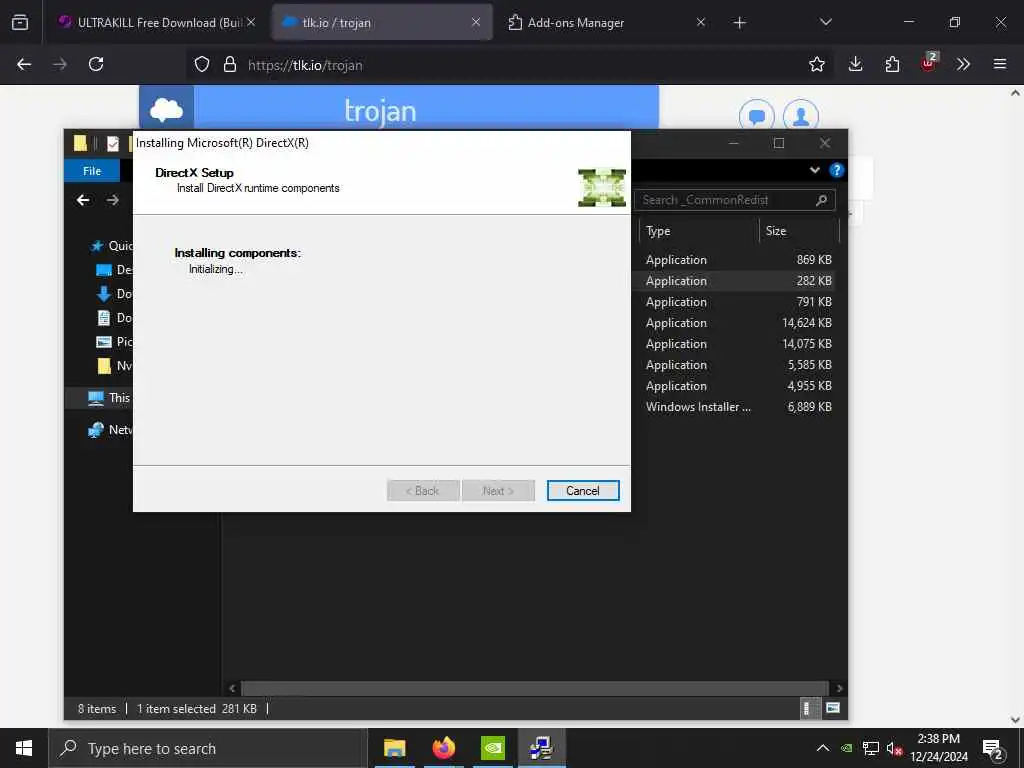Open notification center icon
The height and width of the screenshot is (768, 1024).
click(x=993, y=750)
